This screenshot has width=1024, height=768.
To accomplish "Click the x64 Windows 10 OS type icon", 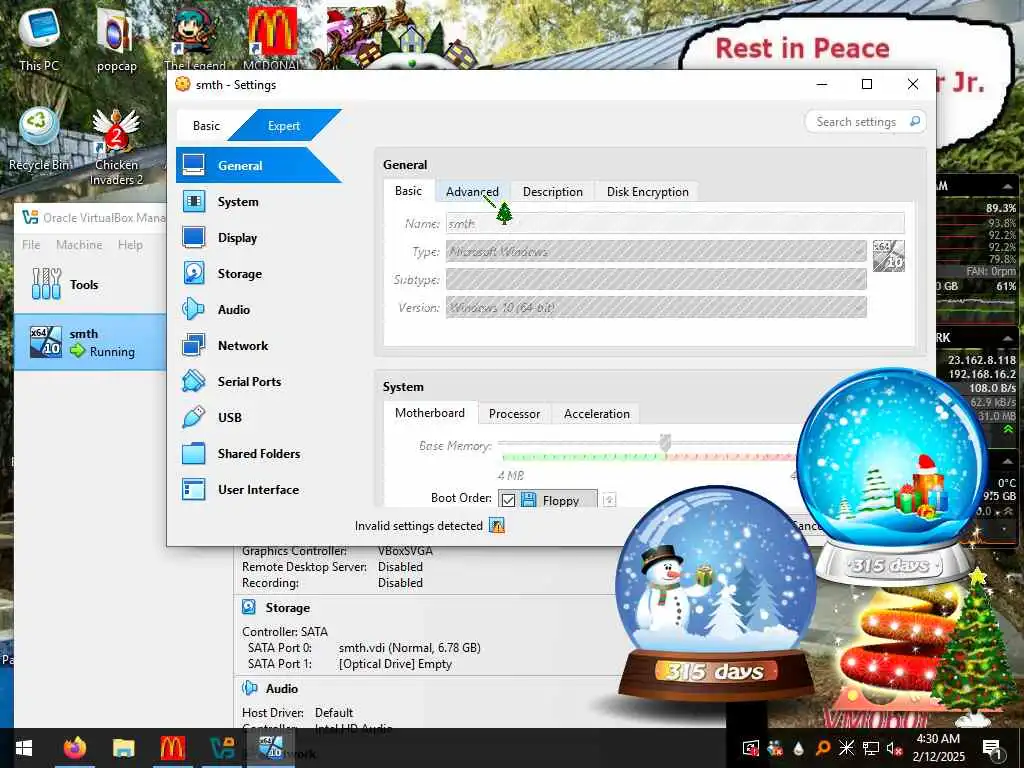I will coord(889,255).
